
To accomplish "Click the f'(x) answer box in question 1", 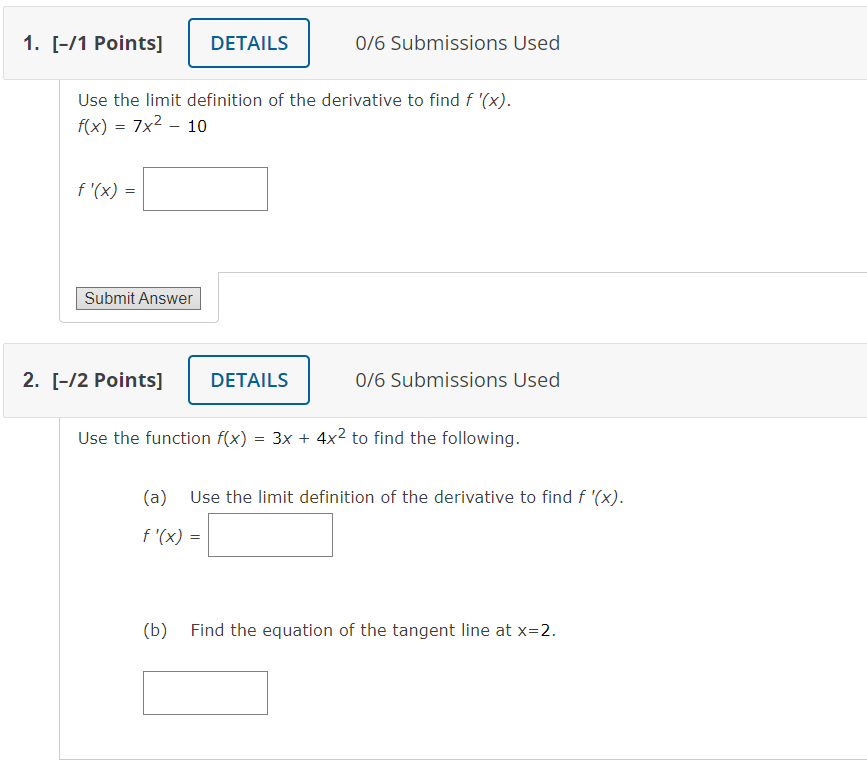I will (x=205, y=188).
